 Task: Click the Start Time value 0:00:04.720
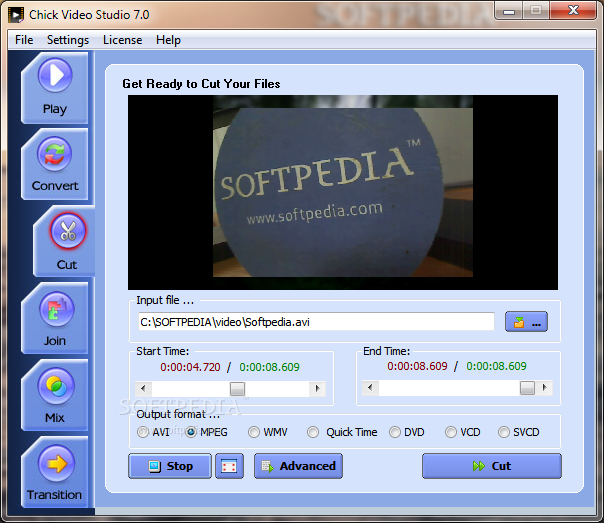[190, 367]
